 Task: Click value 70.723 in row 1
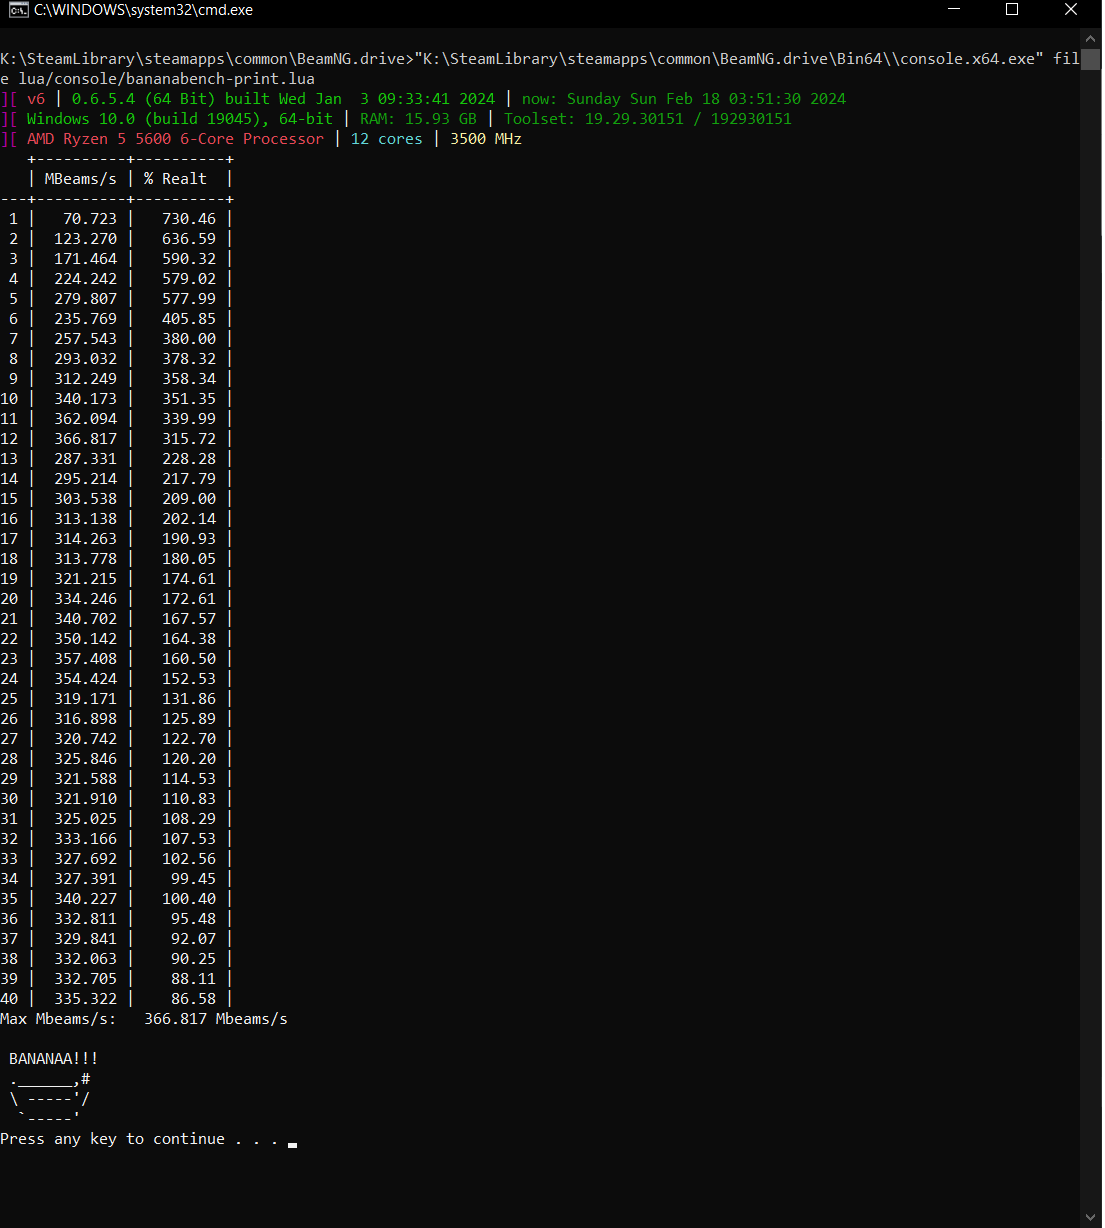pos(90,219)
